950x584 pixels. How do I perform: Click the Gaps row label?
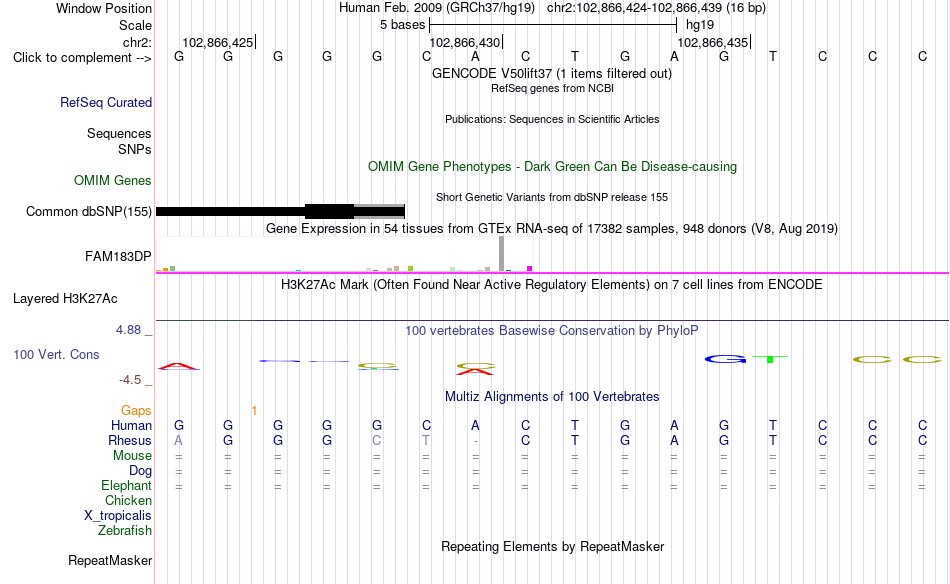(x=136, y=411)
